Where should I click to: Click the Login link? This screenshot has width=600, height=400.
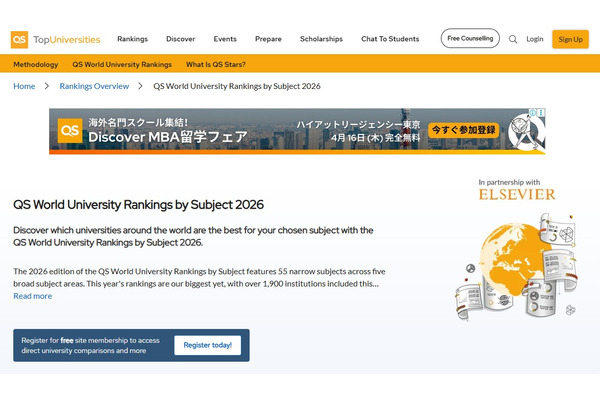click(535, 39)
